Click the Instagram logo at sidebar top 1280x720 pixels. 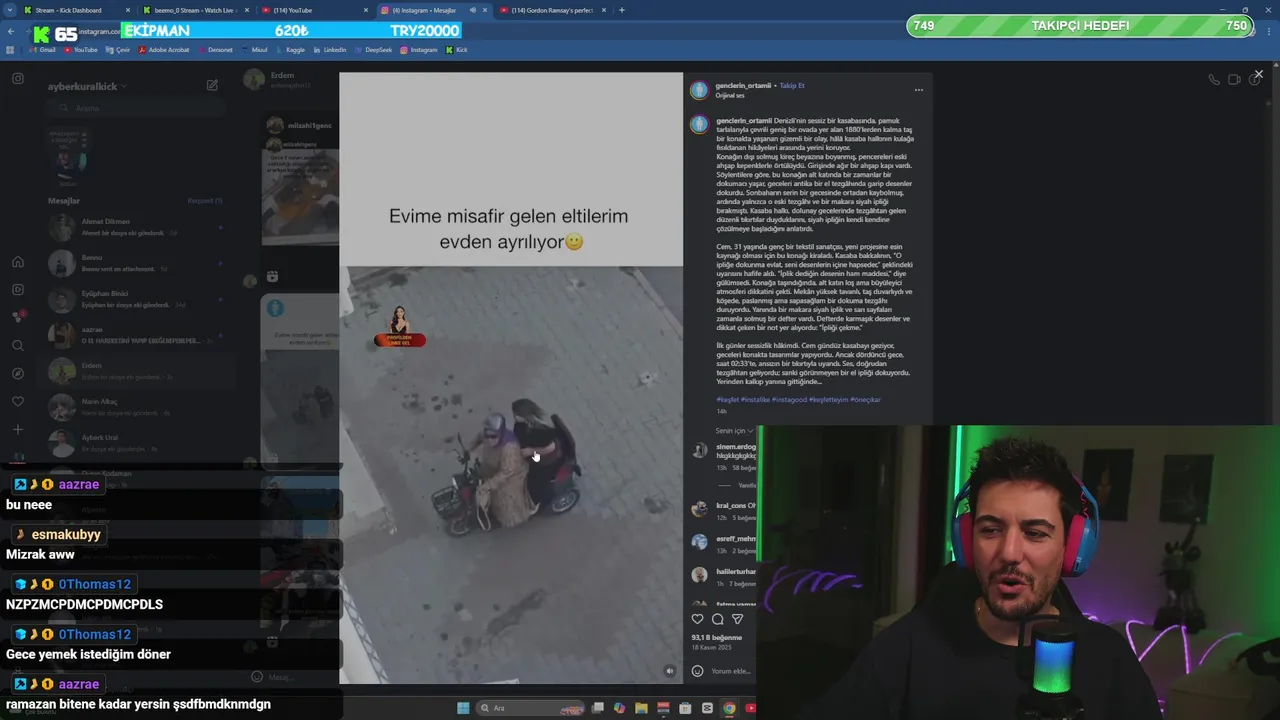tap(17, 78)
